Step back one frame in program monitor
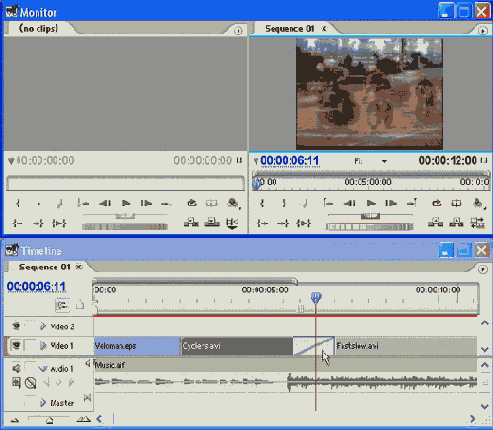 point(349,203)
